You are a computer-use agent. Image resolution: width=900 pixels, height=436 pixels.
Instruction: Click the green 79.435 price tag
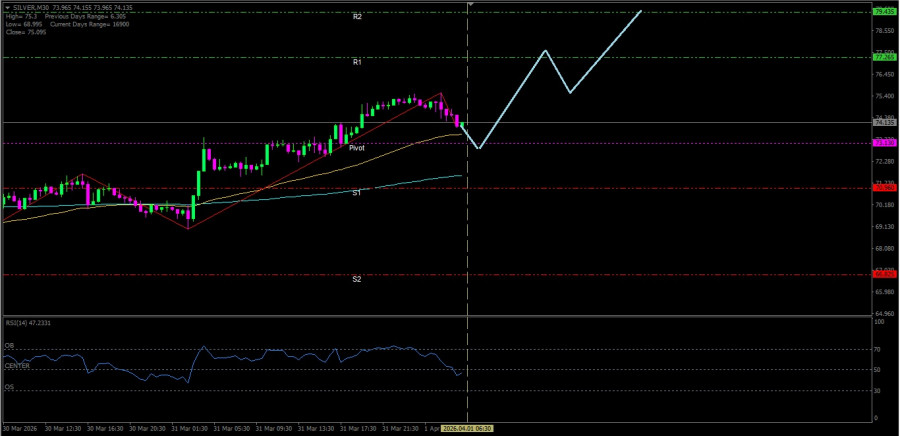(x=883, y=12)
